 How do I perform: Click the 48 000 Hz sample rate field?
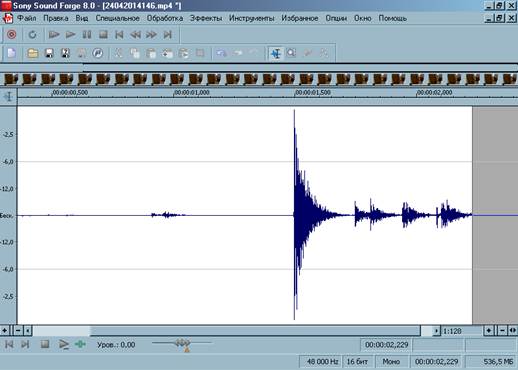pyautogui.click(x=321, y=362)
